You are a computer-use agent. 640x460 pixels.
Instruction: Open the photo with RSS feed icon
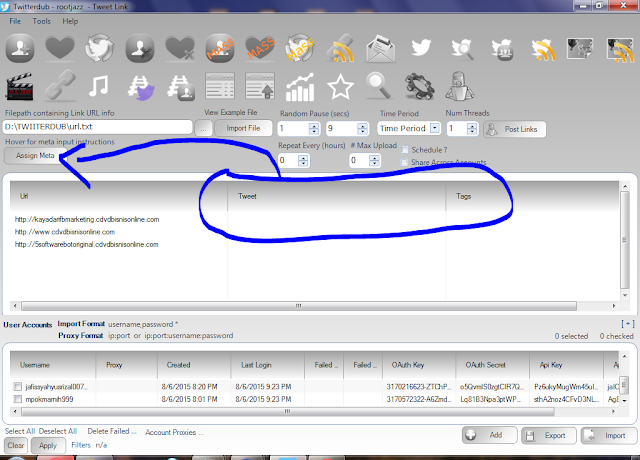620,50
